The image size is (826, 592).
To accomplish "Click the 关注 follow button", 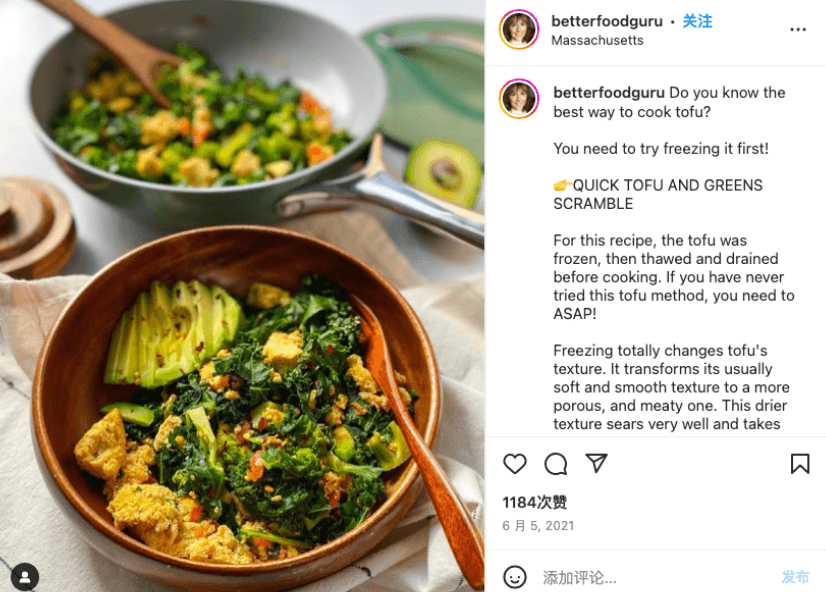I will pyautogui.click(x=697, y=21).
